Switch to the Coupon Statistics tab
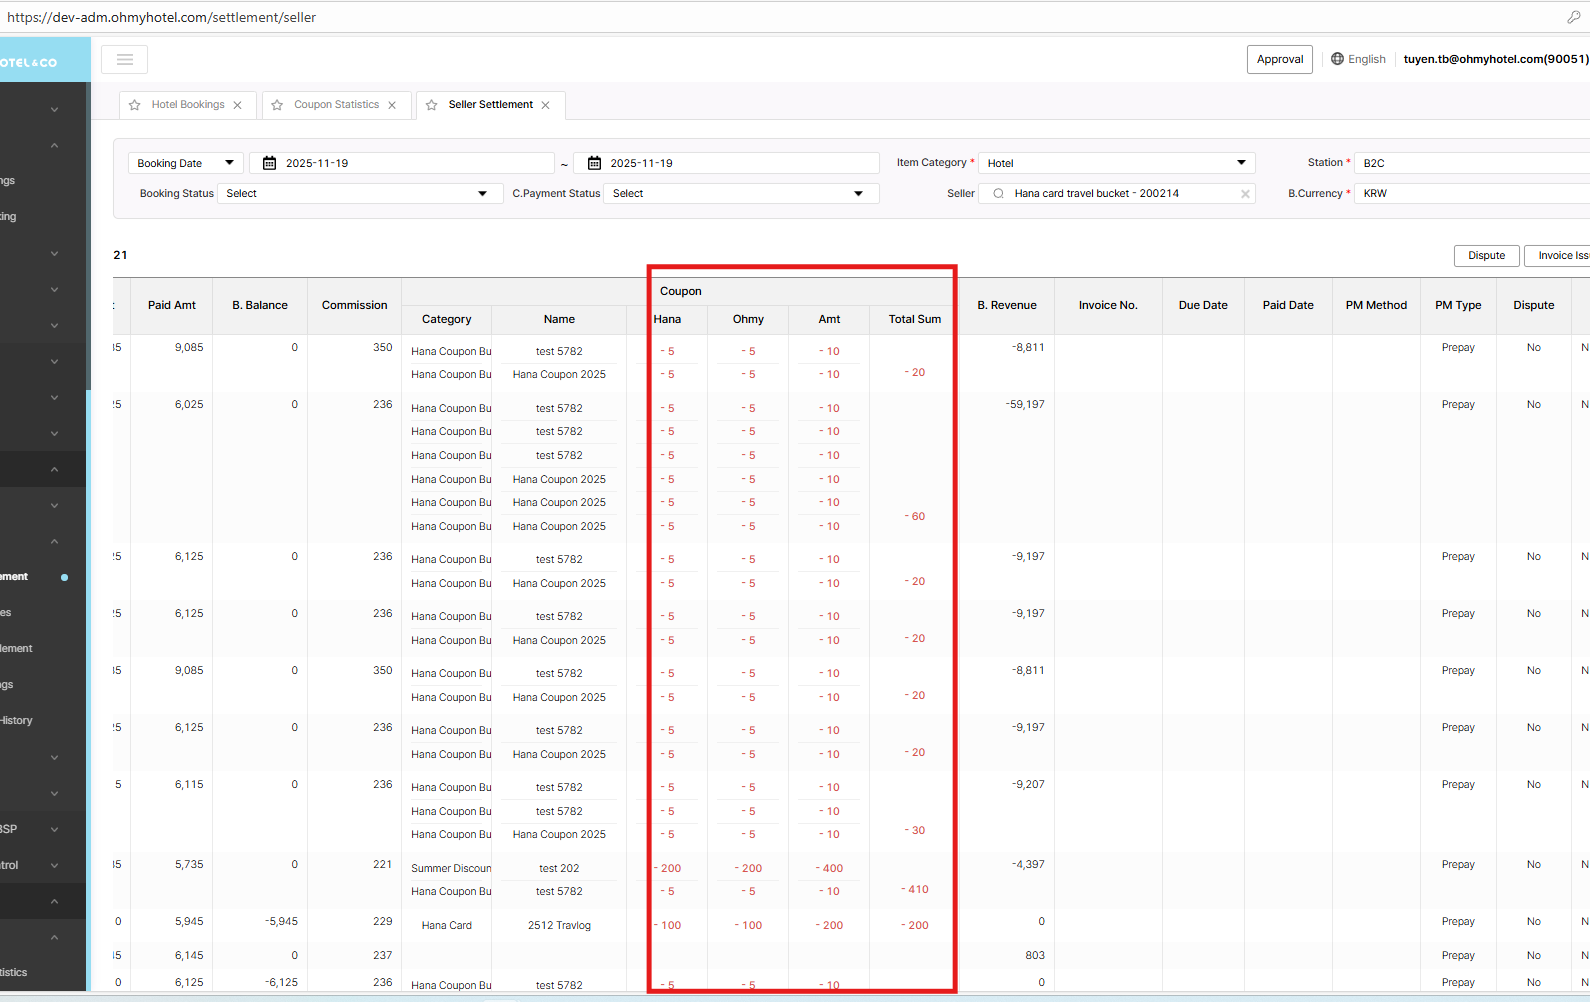This screenshot has height=1002, width=1590. click(x=336, y=105)
